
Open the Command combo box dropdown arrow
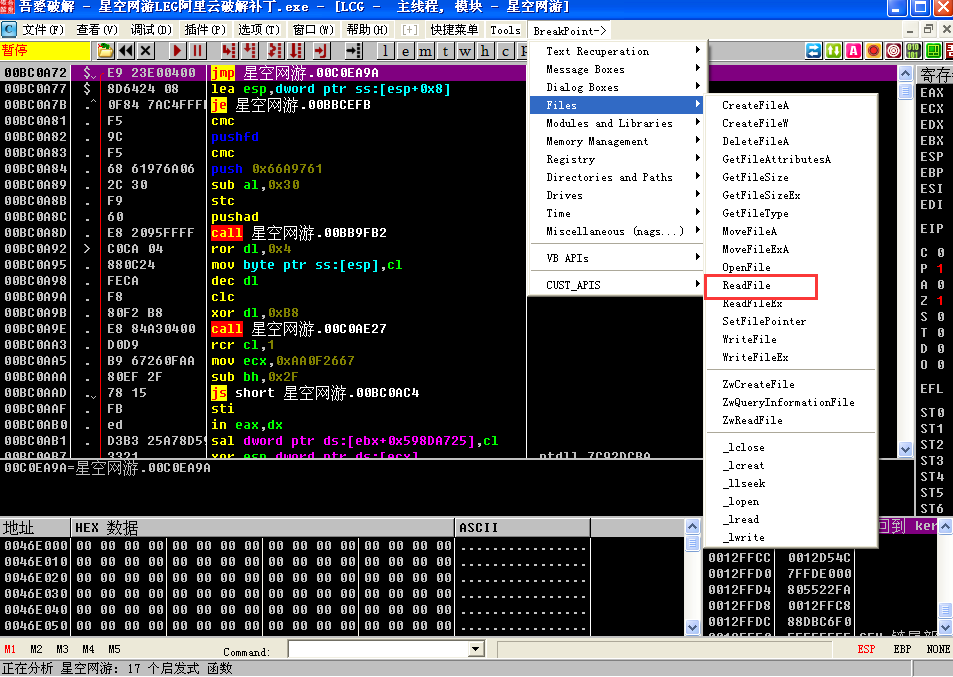(x=476, y=650)
